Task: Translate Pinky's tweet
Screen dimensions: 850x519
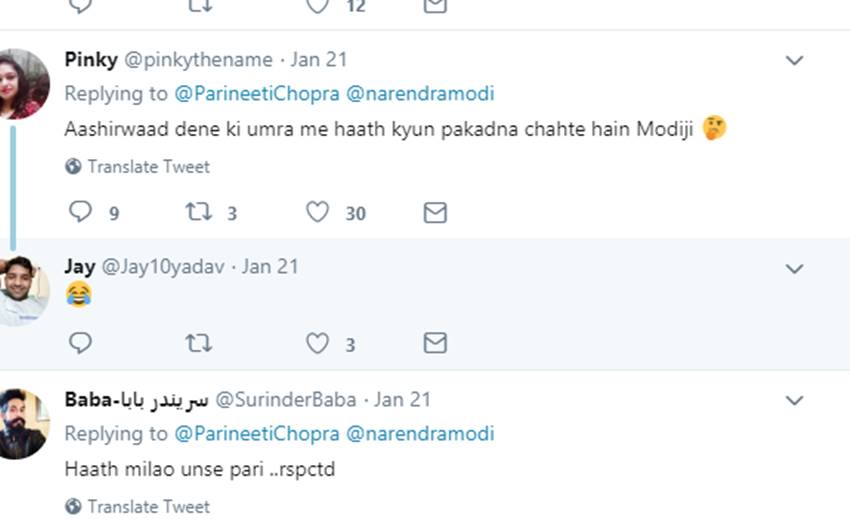Action: (148, 167)
